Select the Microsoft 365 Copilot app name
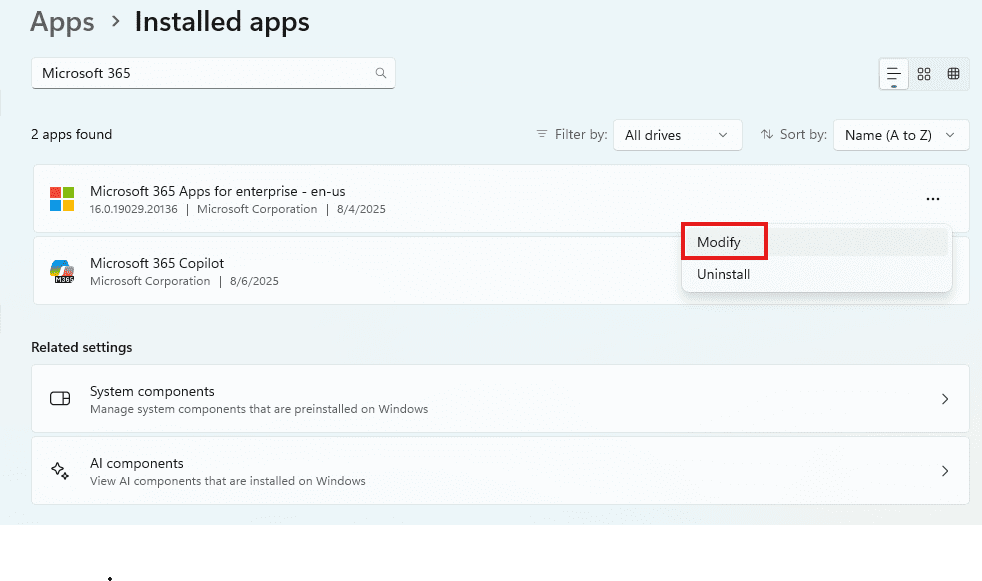This screenshot has height=581, width=982. (x=157, y=263)
